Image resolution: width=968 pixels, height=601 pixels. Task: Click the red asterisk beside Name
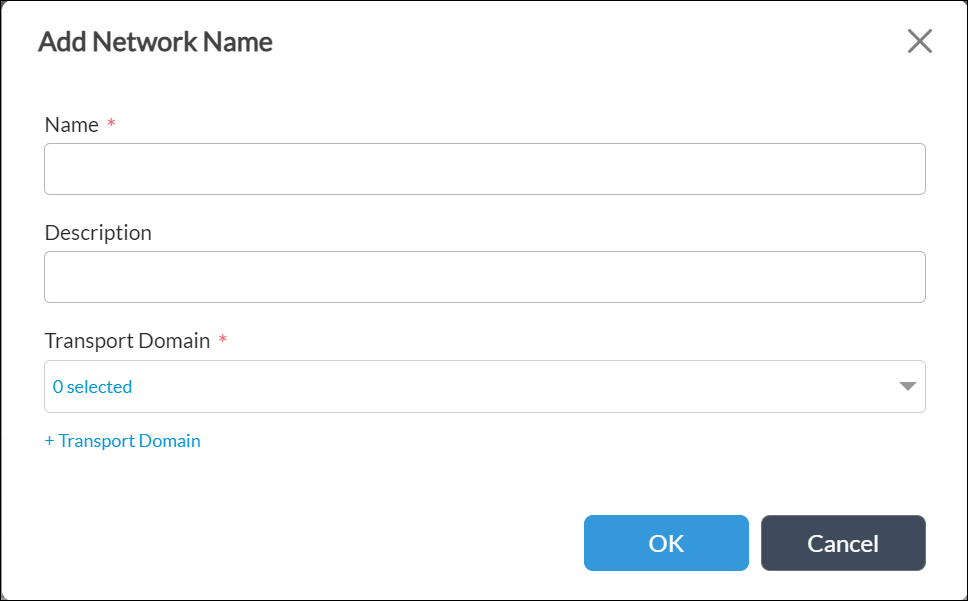click(x=110, y=124)
